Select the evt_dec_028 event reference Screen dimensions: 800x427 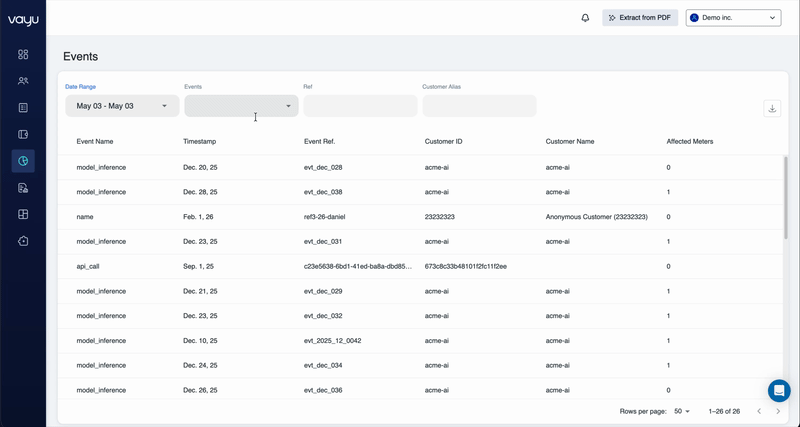click(x=323, y=167)
